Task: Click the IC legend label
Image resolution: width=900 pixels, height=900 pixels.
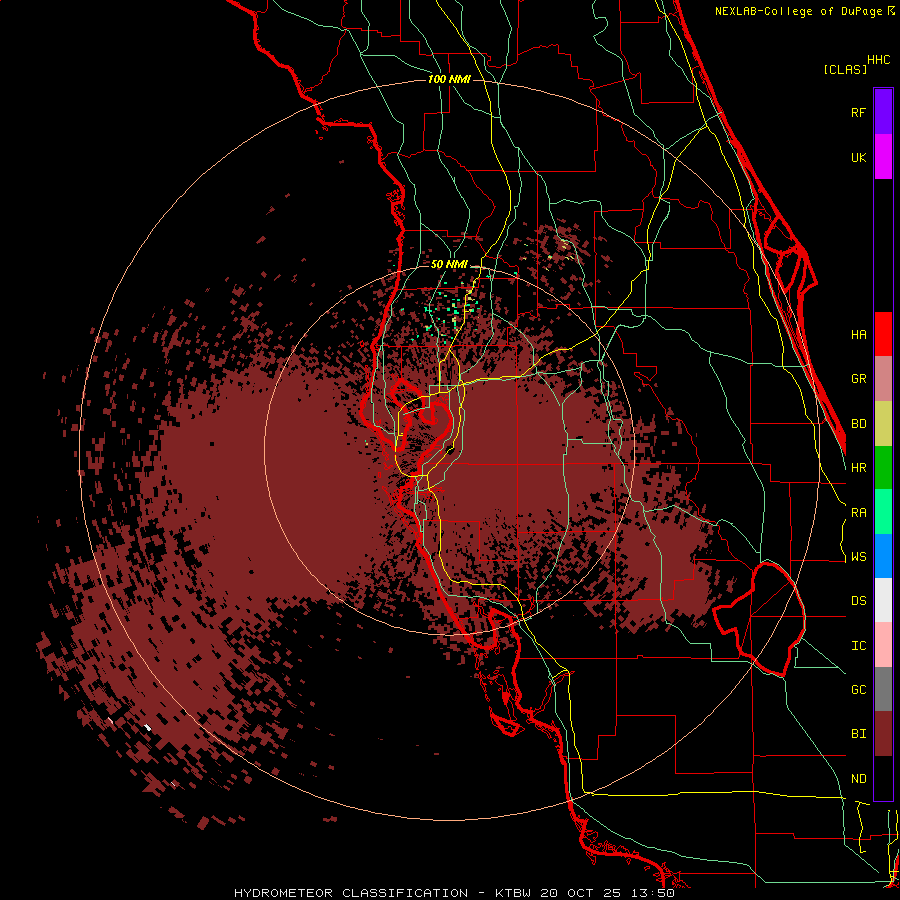Action: 858,646
